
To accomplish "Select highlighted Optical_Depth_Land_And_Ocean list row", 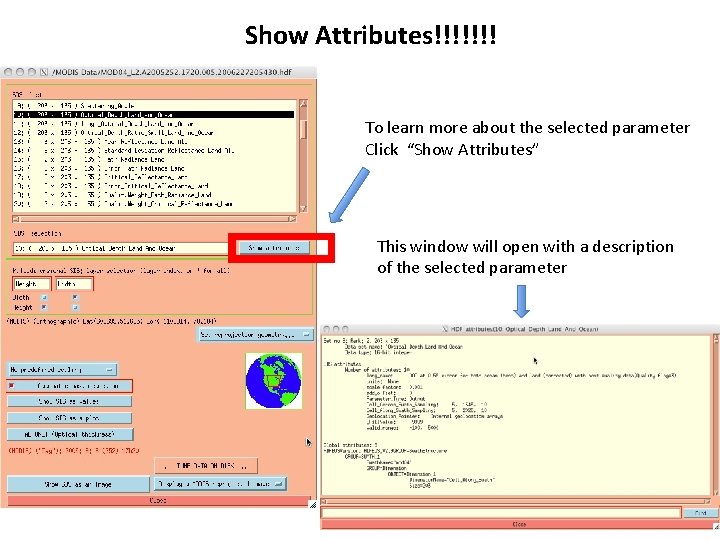I will click(154, 115).
